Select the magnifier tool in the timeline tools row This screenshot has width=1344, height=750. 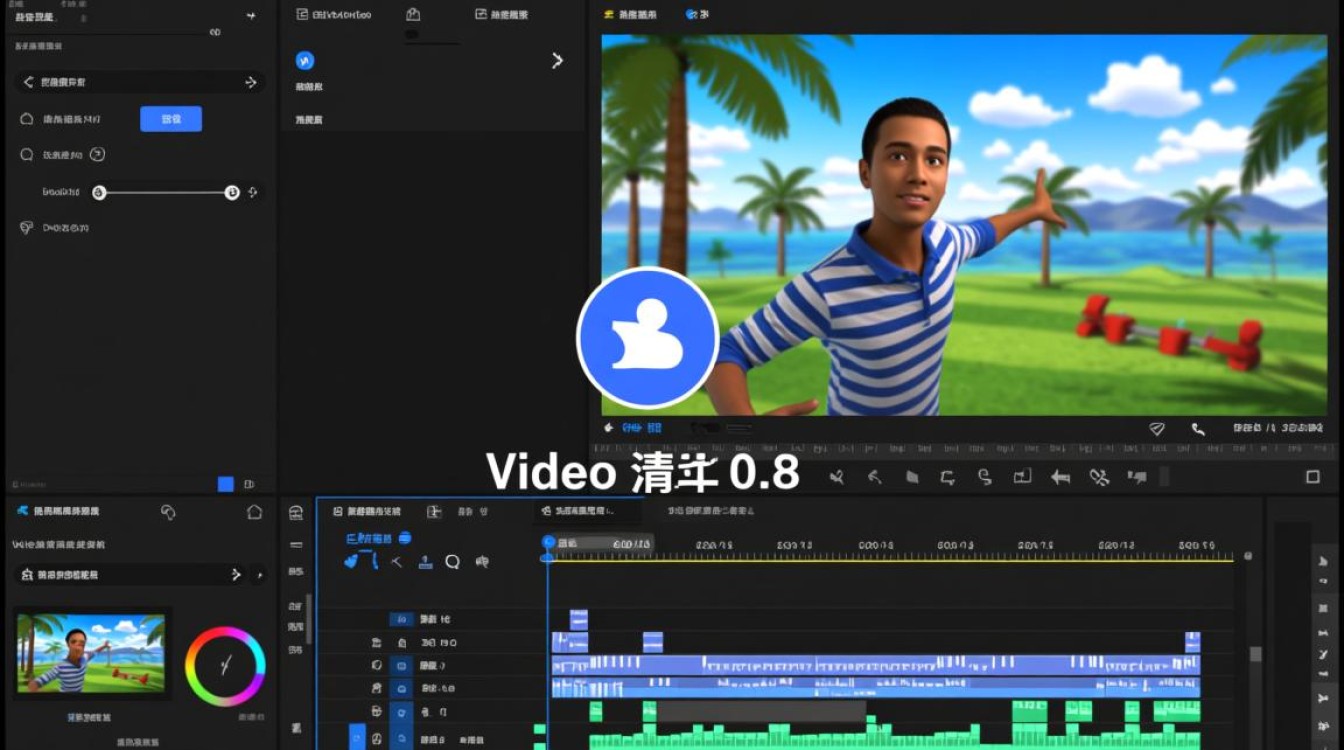point(452,562)
